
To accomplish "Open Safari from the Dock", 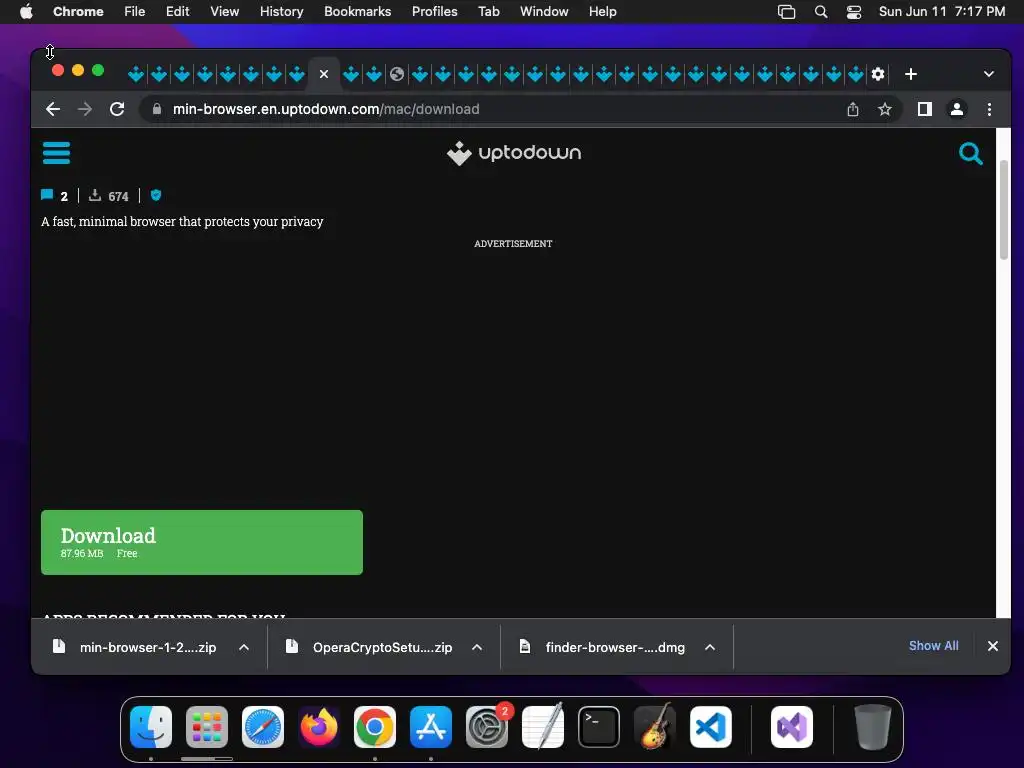I will (263, 727).
